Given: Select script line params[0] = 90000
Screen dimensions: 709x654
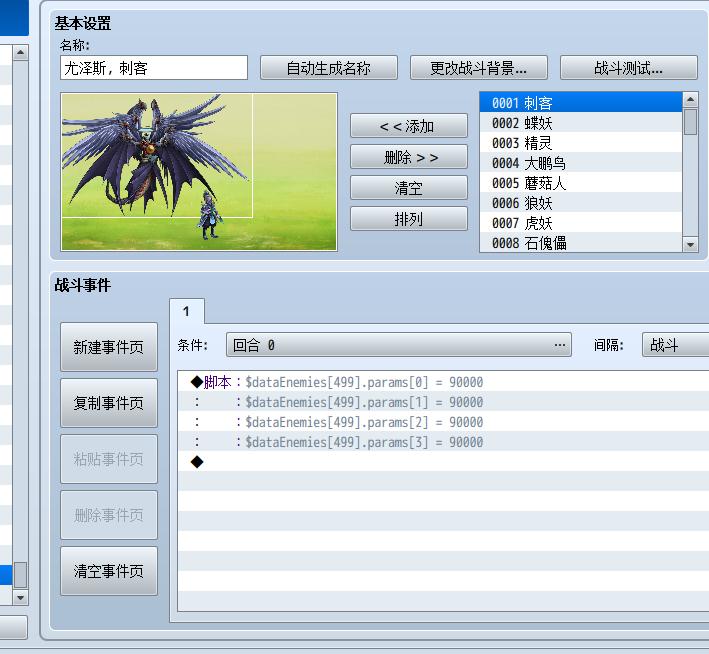Looking at the screenshot, I should point(443,382).
